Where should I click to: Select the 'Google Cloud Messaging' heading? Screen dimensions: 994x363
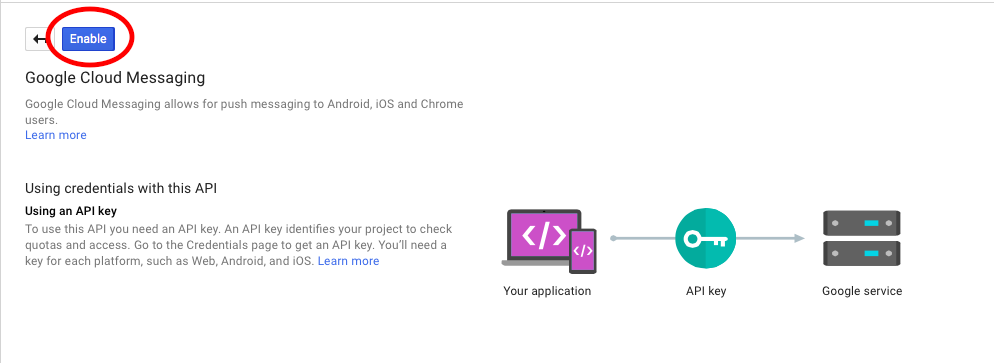point(115,78)
